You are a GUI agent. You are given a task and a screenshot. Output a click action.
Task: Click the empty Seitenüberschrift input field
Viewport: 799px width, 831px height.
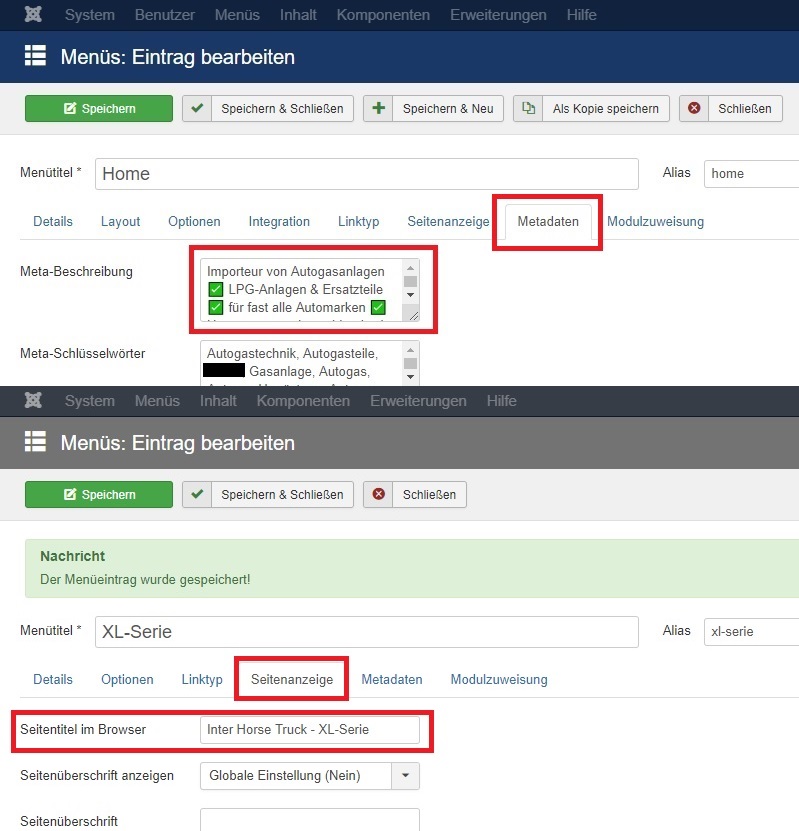pos(309,820)
